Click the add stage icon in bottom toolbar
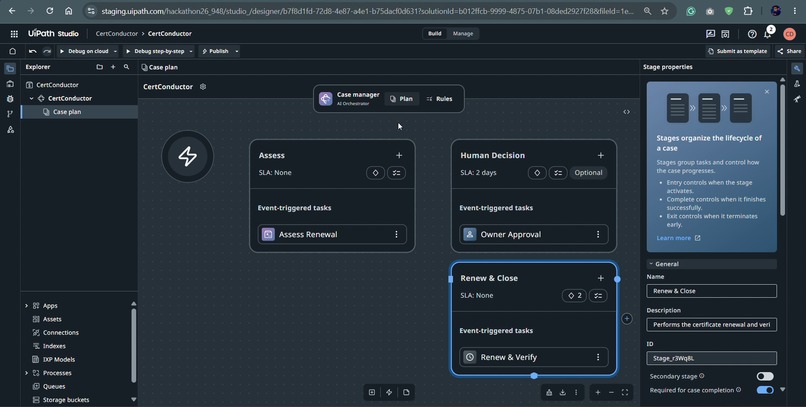 point(372,393)
